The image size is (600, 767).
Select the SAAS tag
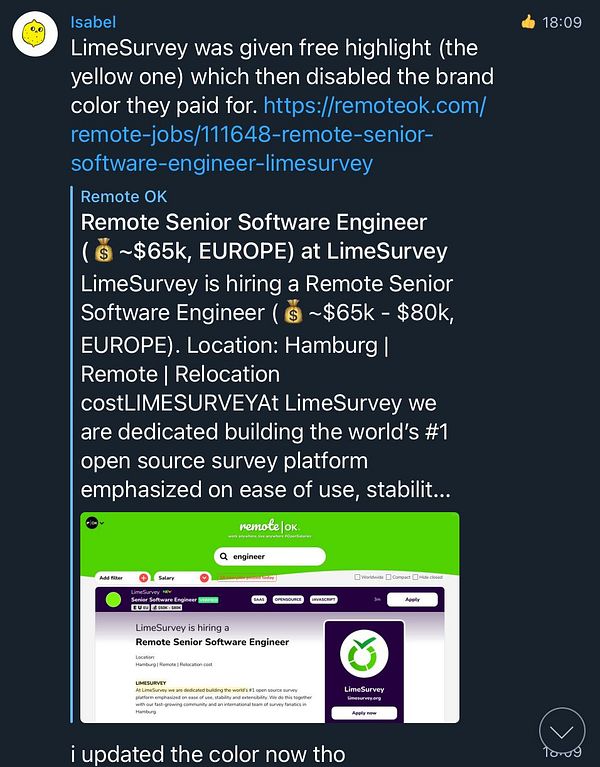coord(258,599)
